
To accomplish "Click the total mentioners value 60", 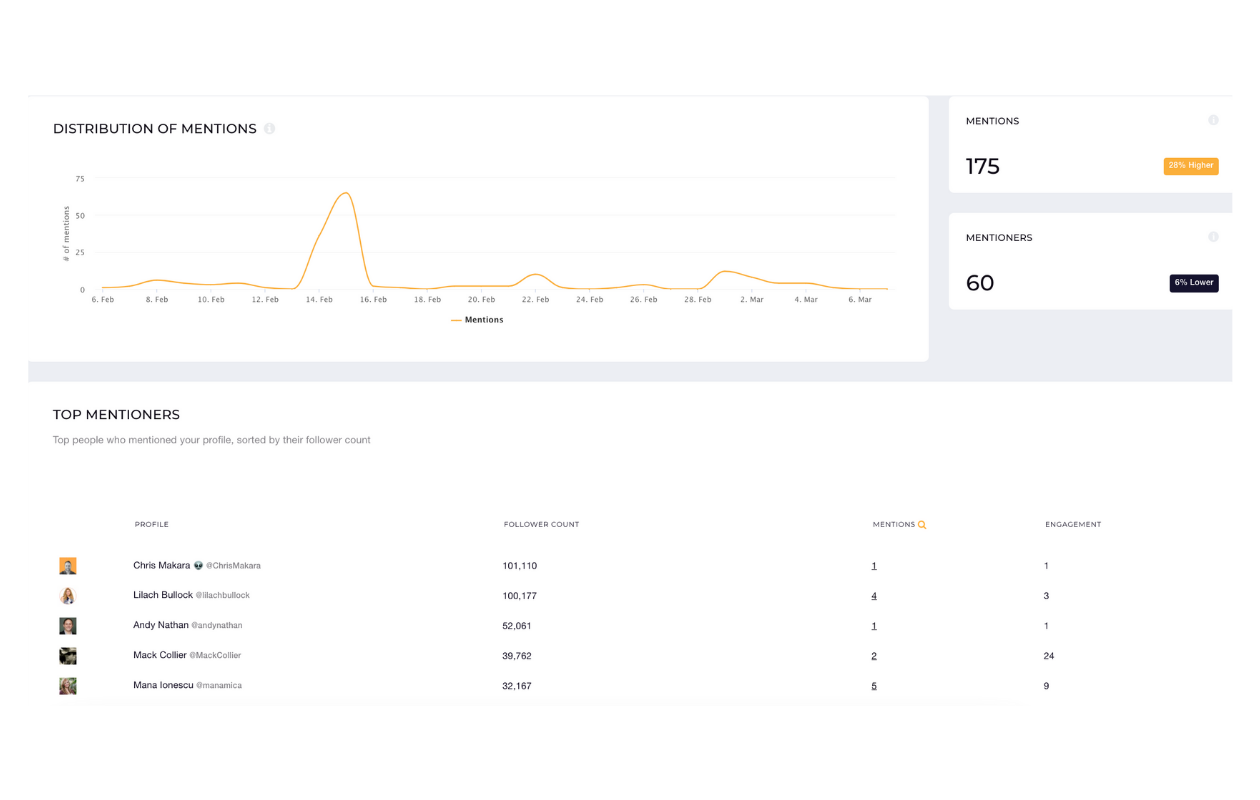I will tap(980, 283).
